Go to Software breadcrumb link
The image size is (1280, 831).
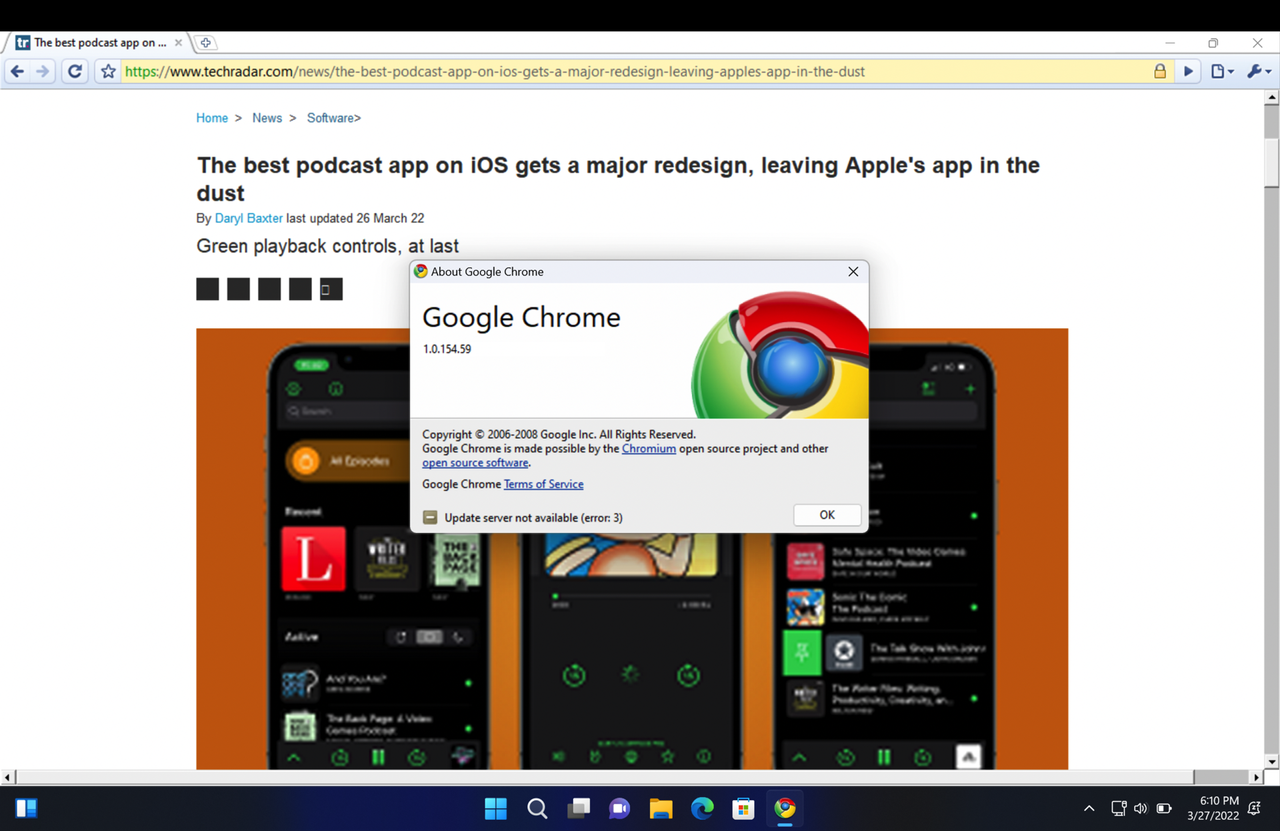tap(330, 118)
